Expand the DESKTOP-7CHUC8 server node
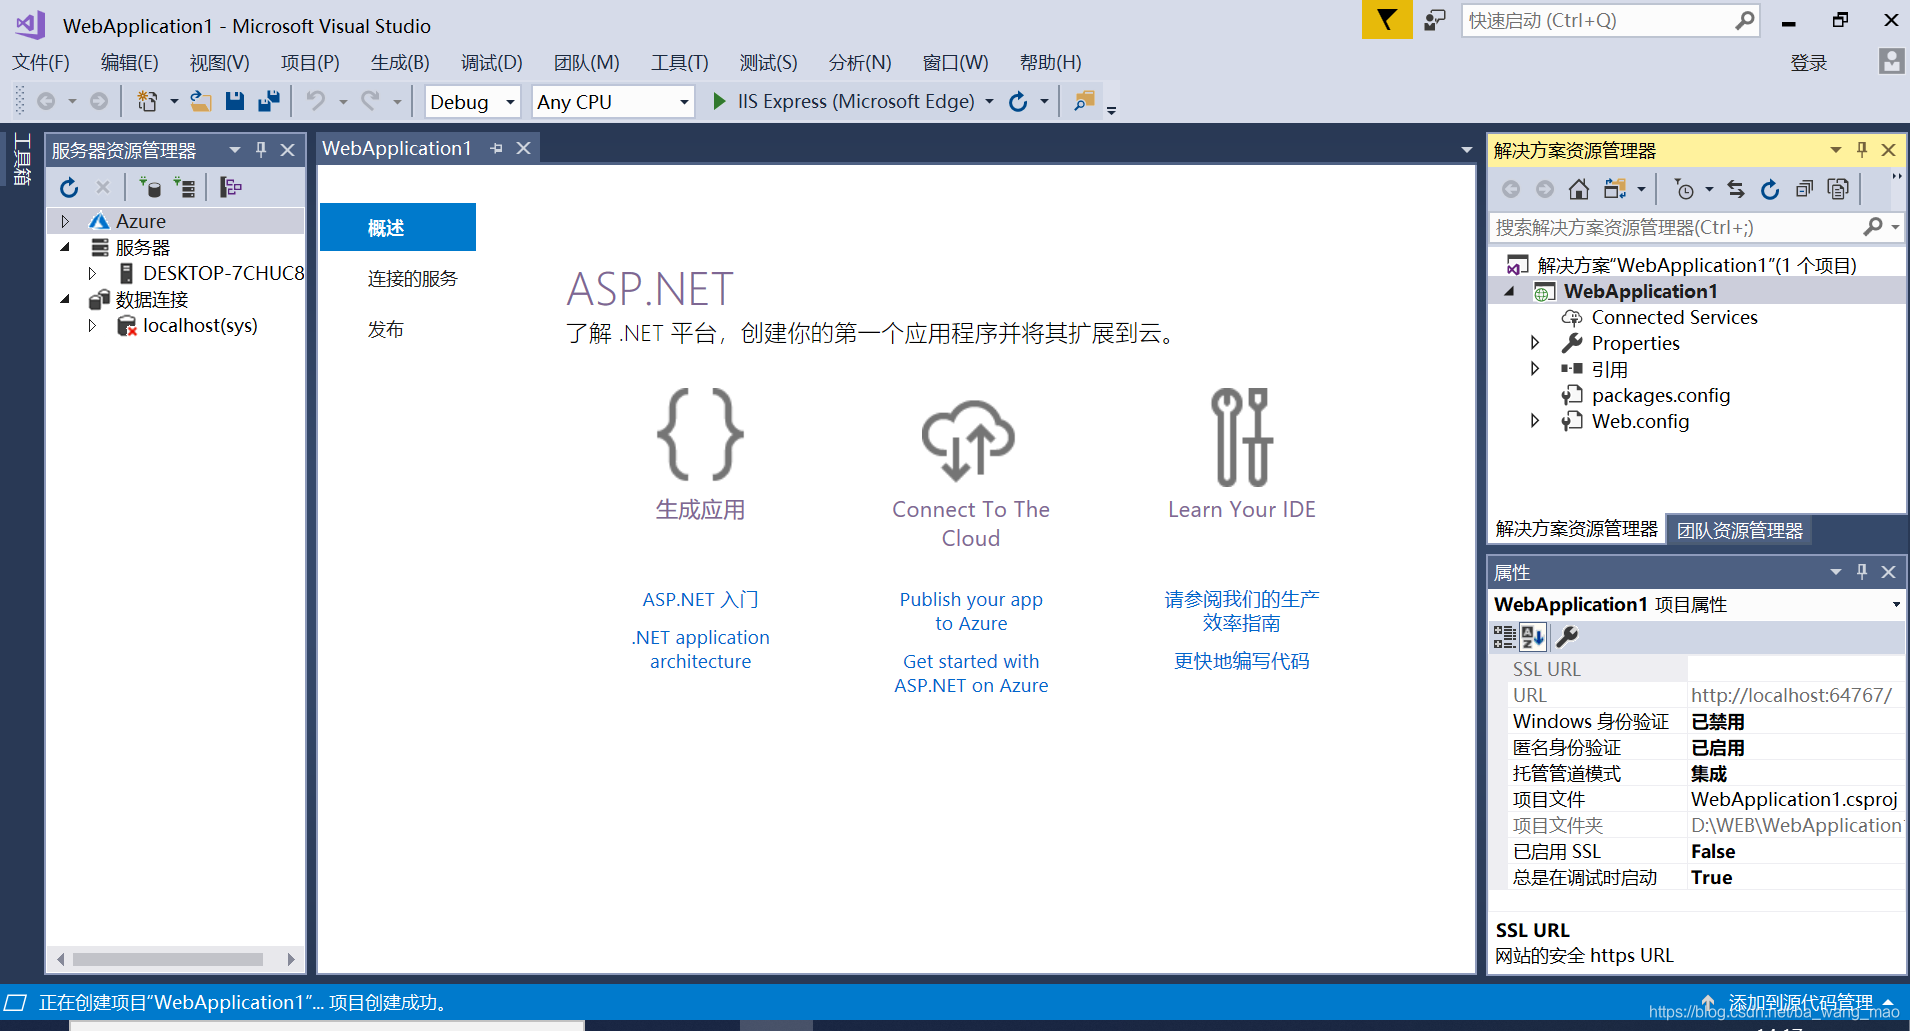Screen dimensions: 1910x1031 (92, 273)
